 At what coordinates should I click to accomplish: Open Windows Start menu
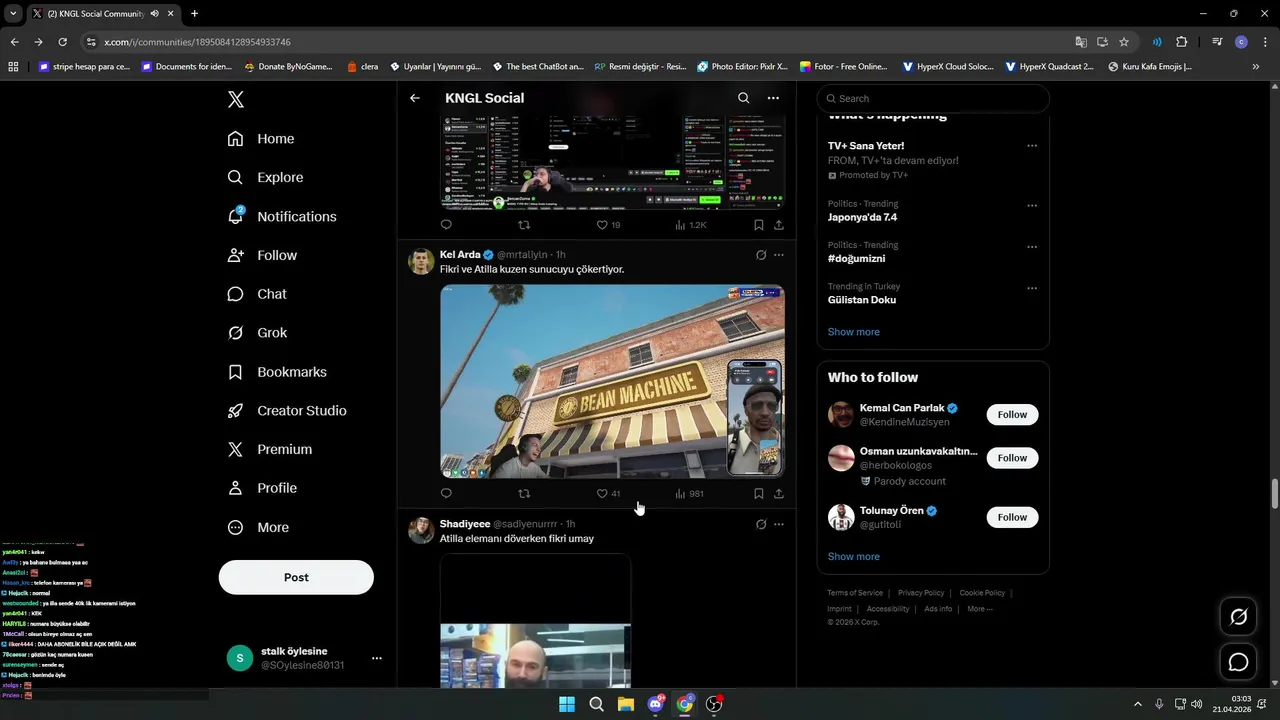(567, 704)
